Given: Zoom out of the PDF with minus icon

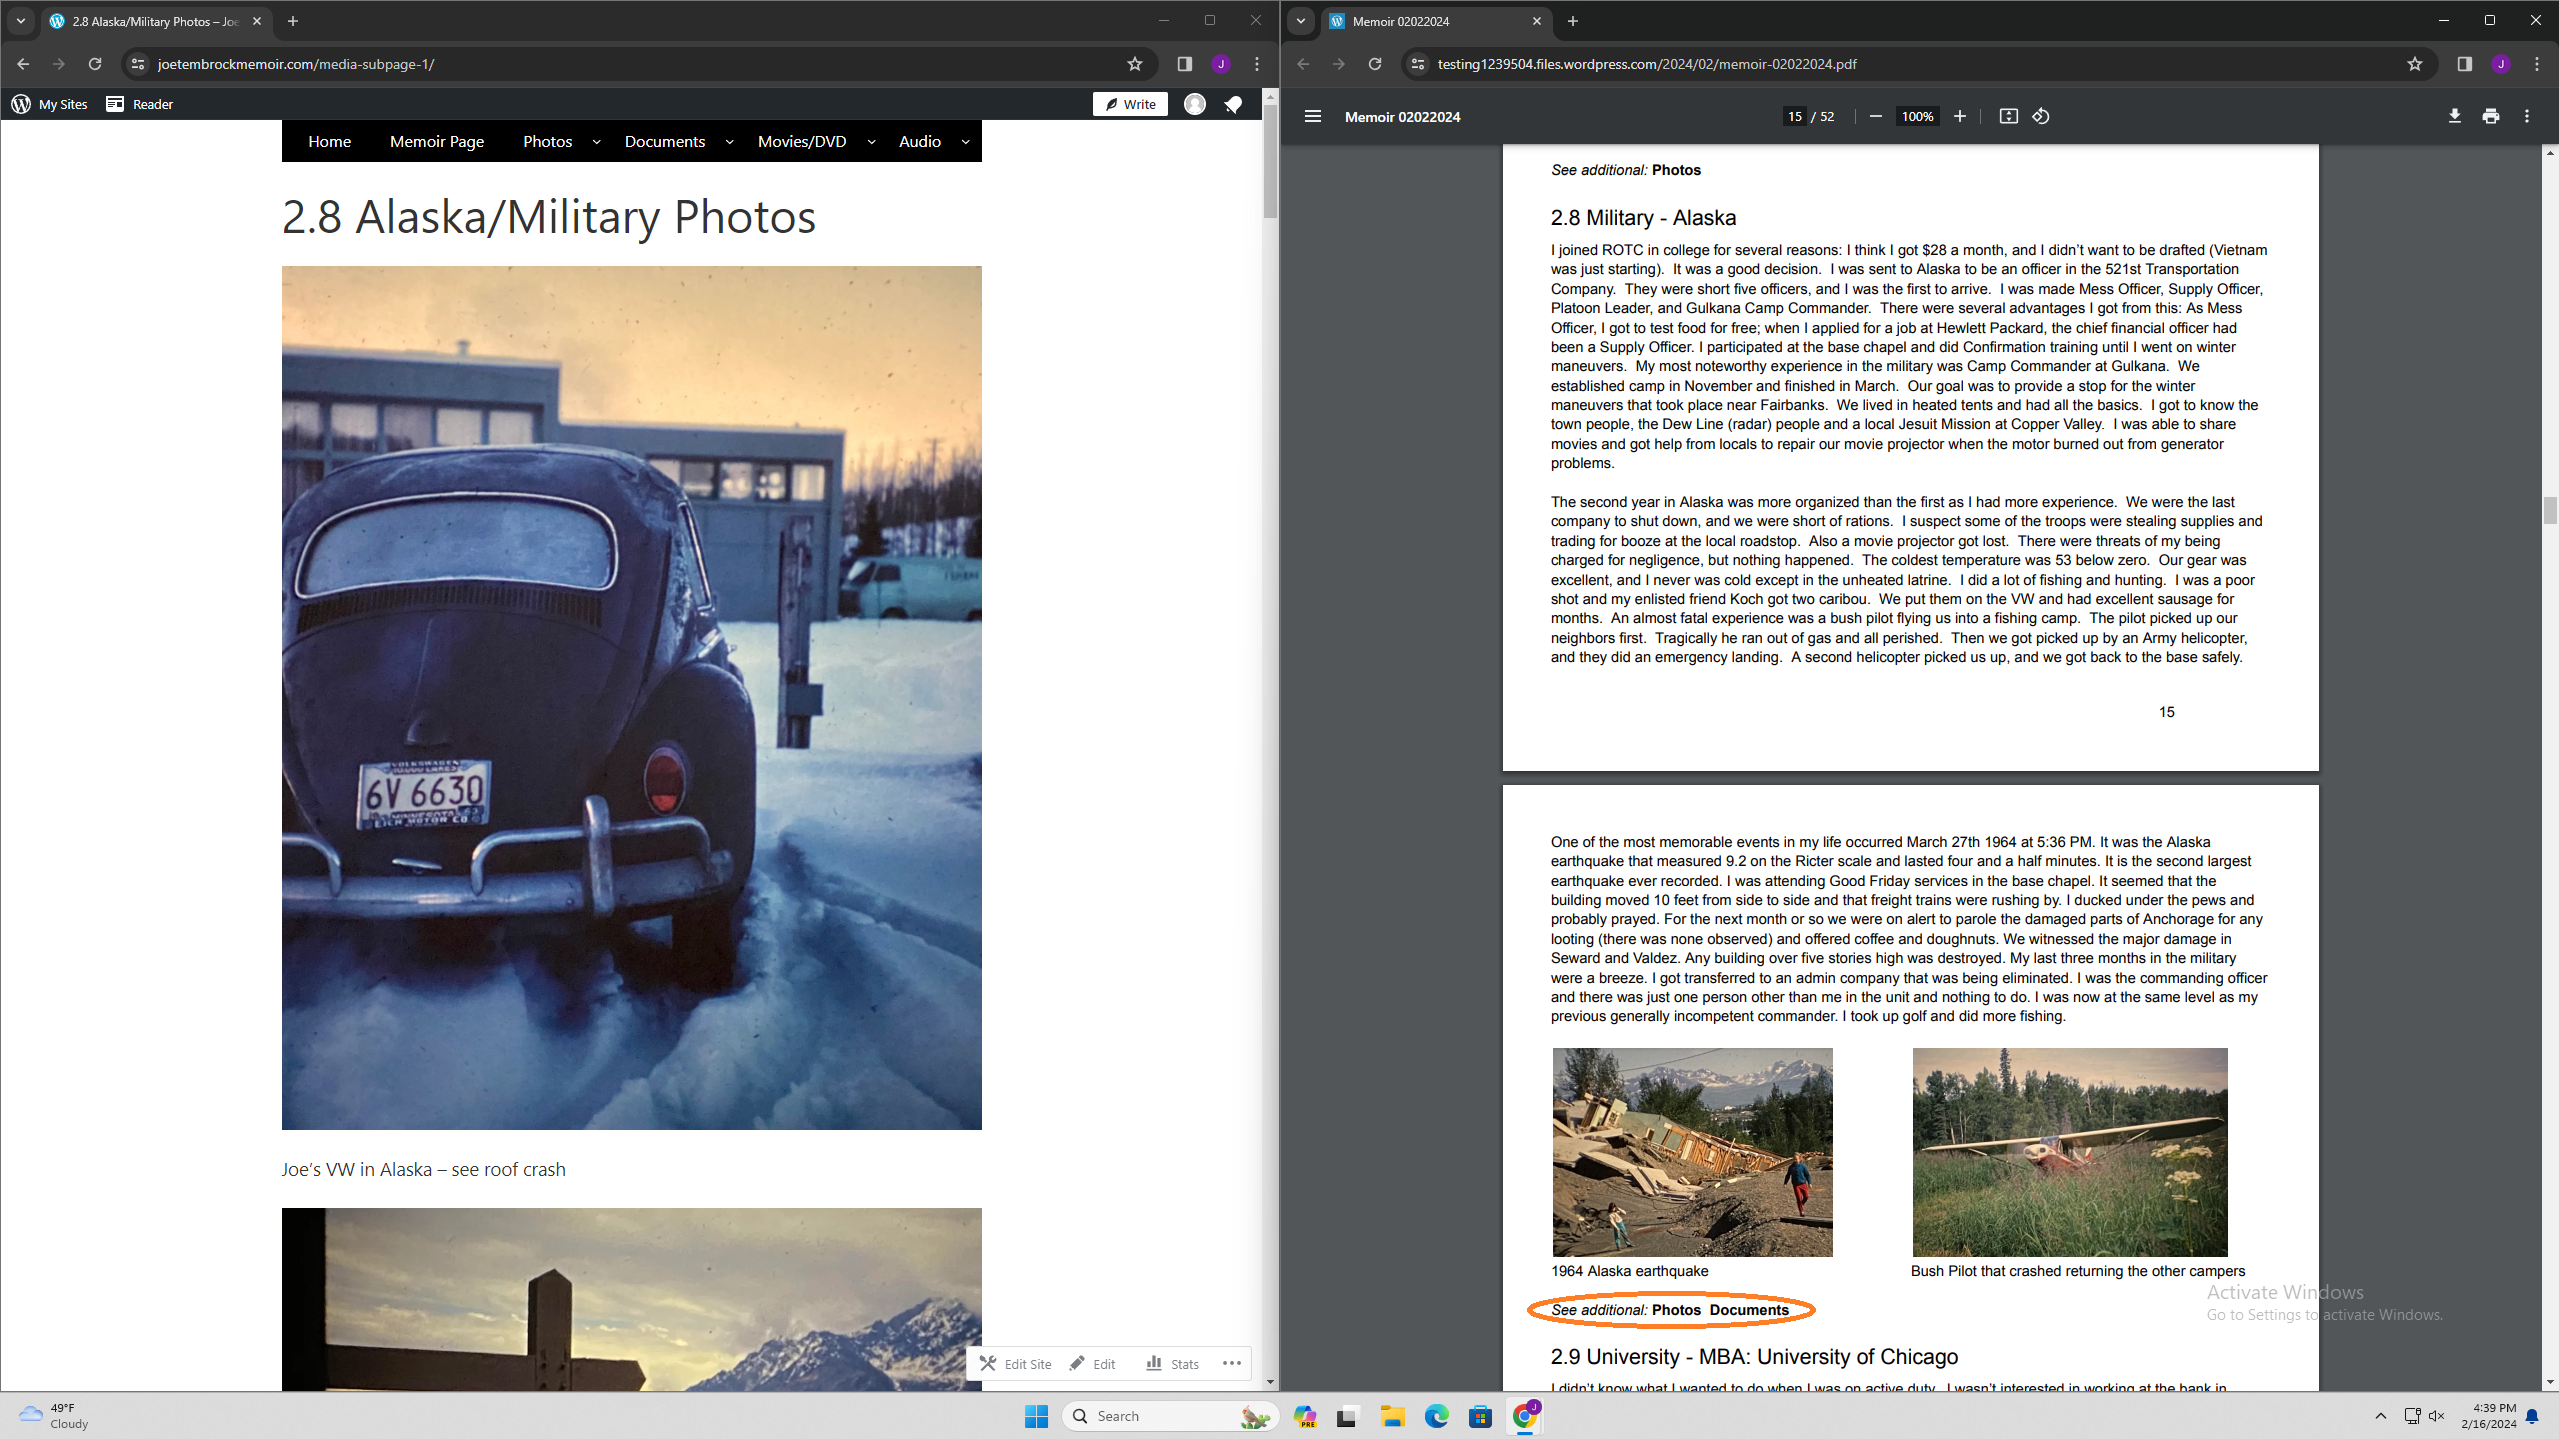Looking at the screenshot, I should 1875,116.
